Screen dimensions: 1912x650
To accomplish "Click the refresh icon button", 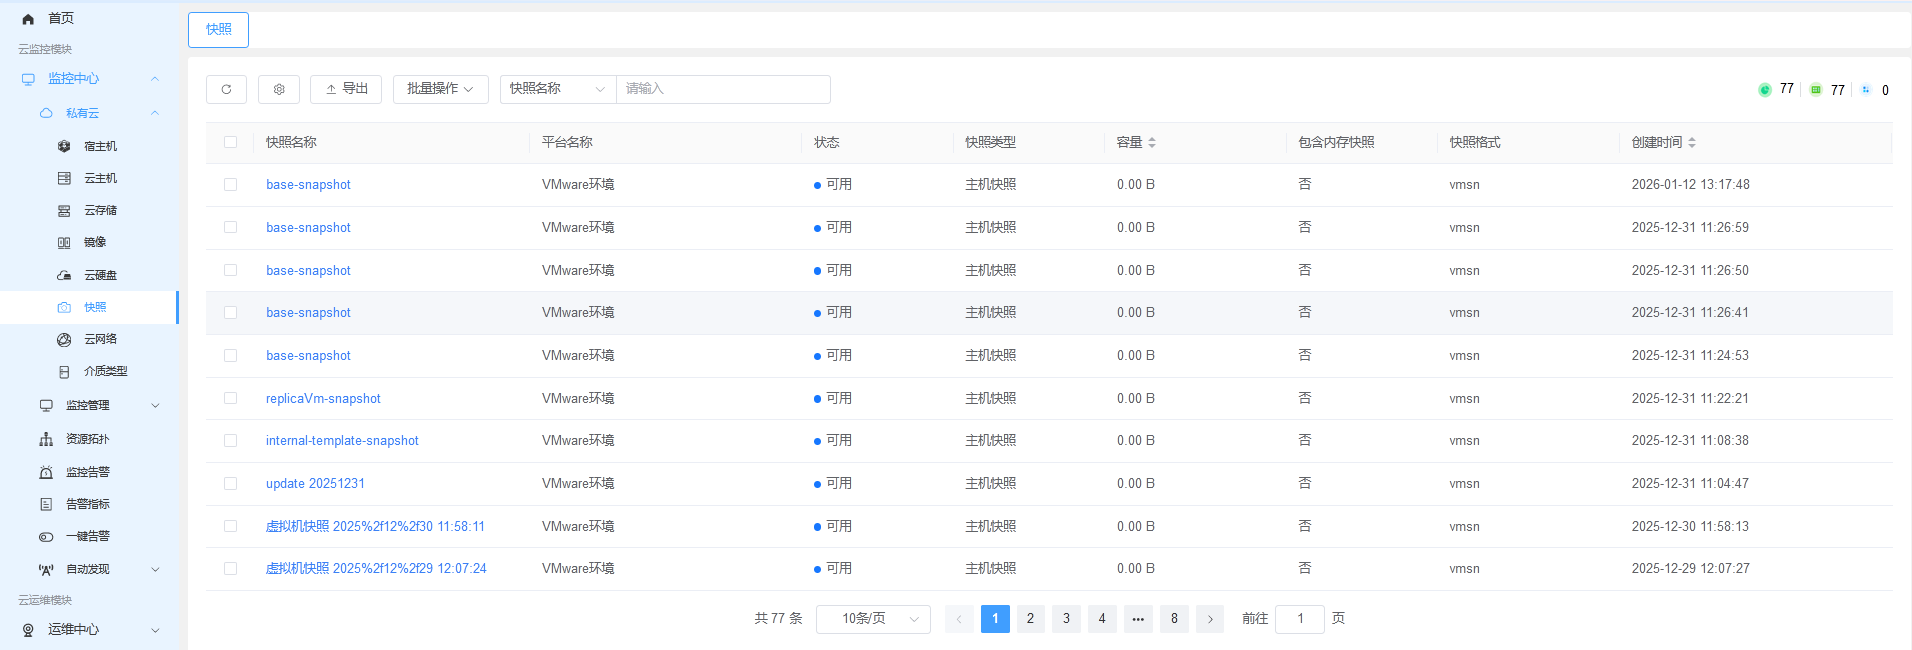I will pos(226,89).
